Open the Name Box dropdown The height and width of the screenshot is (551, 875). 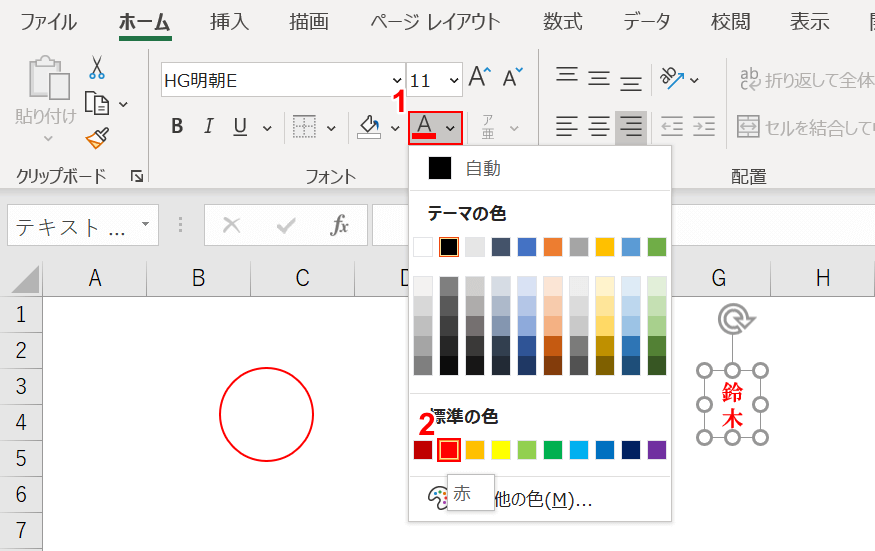click(146, 224)
